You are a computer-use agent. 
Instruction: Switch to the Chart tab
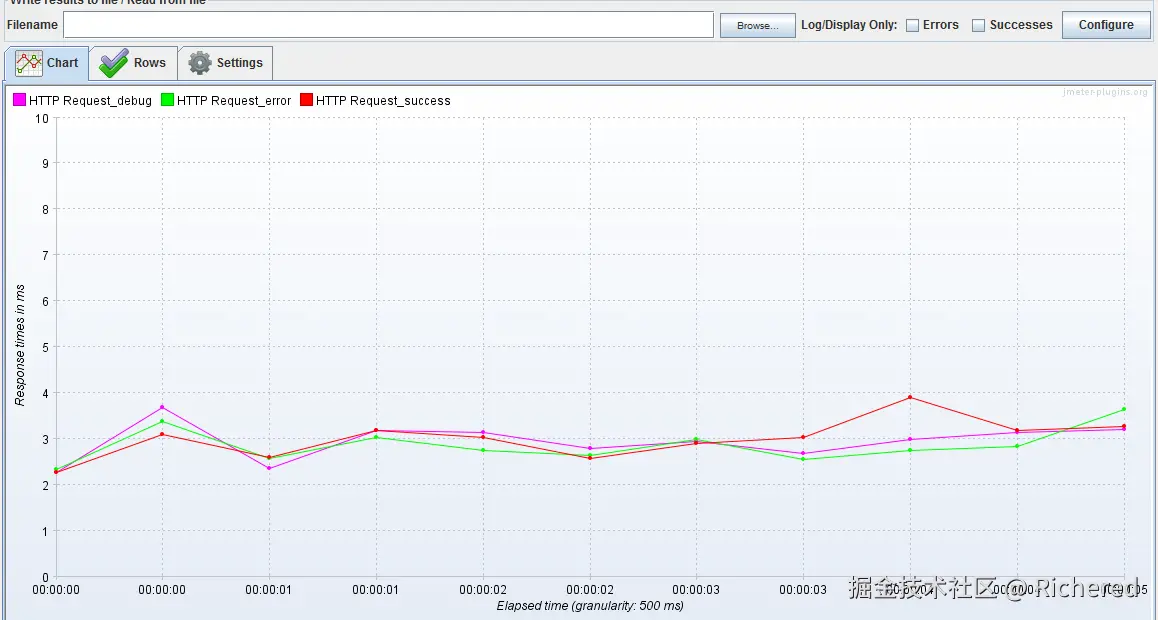coord(47,63)
